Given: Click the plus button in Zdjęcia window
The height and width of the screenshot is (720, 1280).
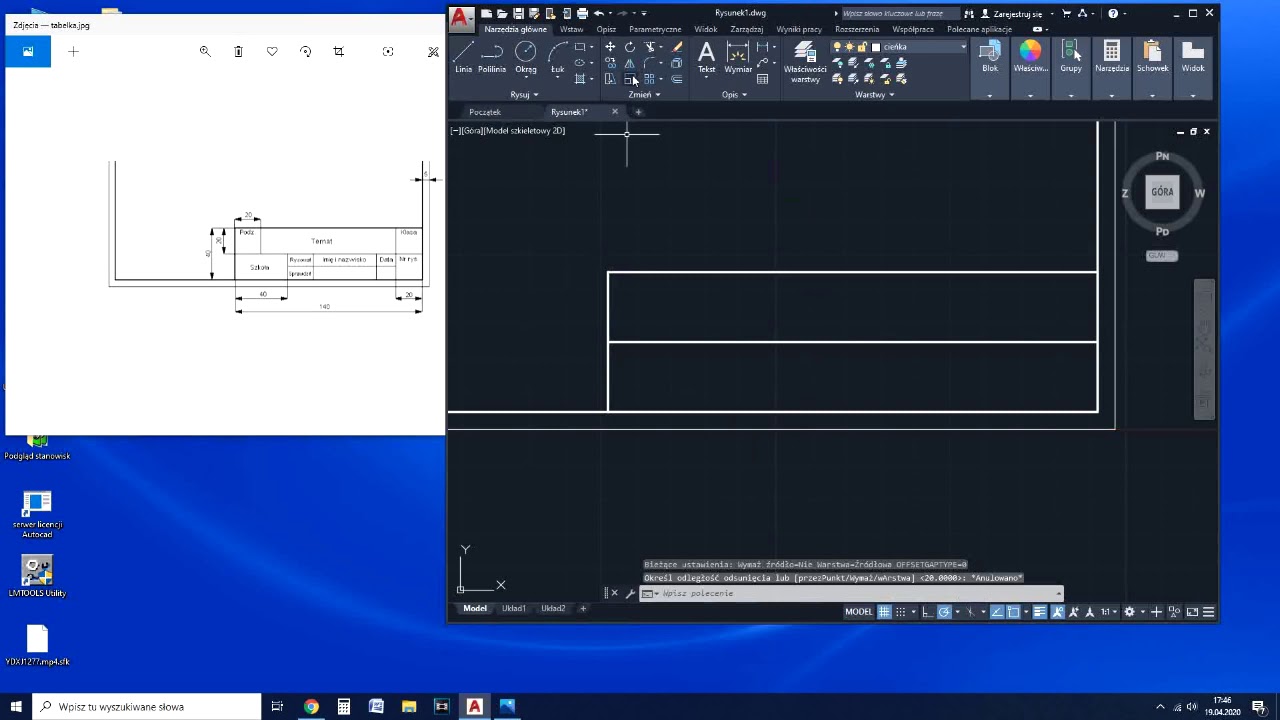Looking at the screenshot, I should (73, 52).
